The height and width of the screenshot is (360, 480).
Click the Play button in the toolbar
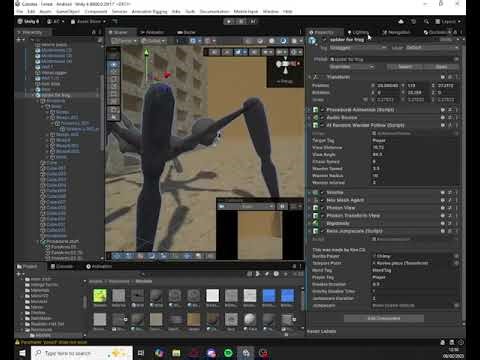tap(229, 21)
